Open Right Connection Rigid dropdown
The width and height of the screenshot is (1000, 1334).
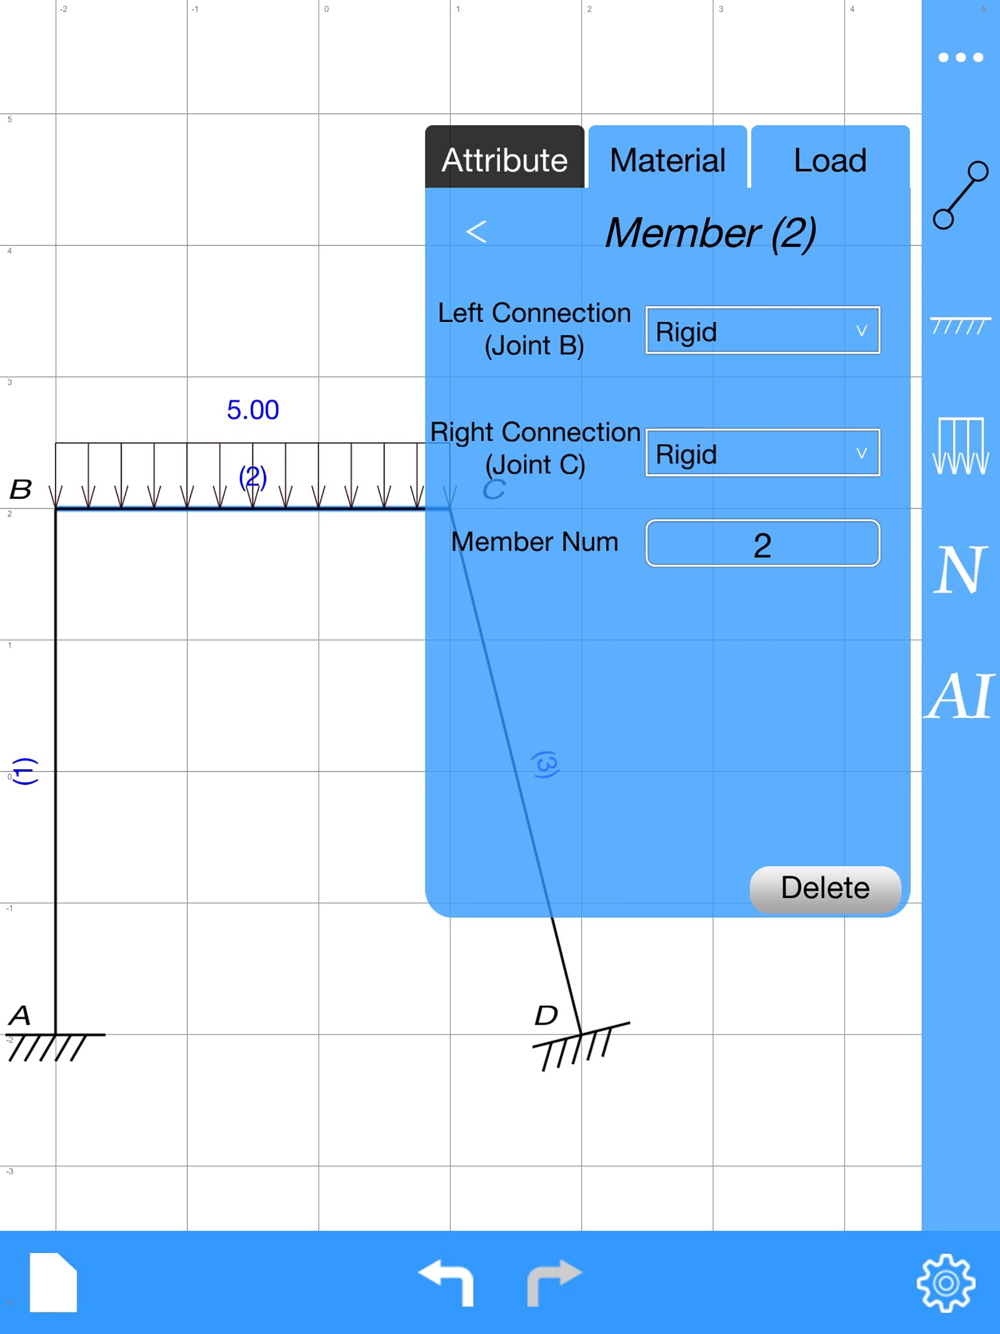[x=763, y=453]
